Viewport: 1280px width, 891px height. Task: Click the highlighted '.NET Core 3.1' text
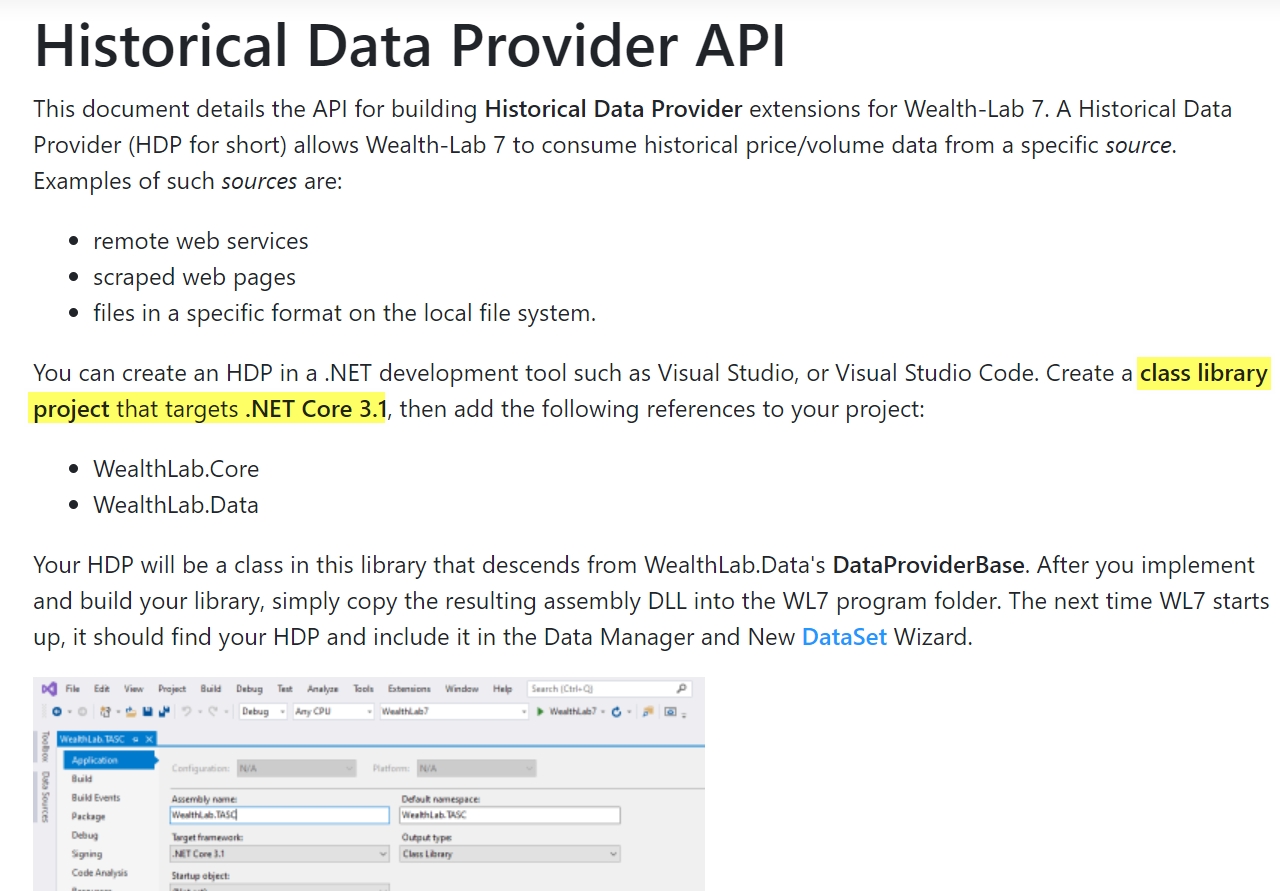[x=316, y=408]
